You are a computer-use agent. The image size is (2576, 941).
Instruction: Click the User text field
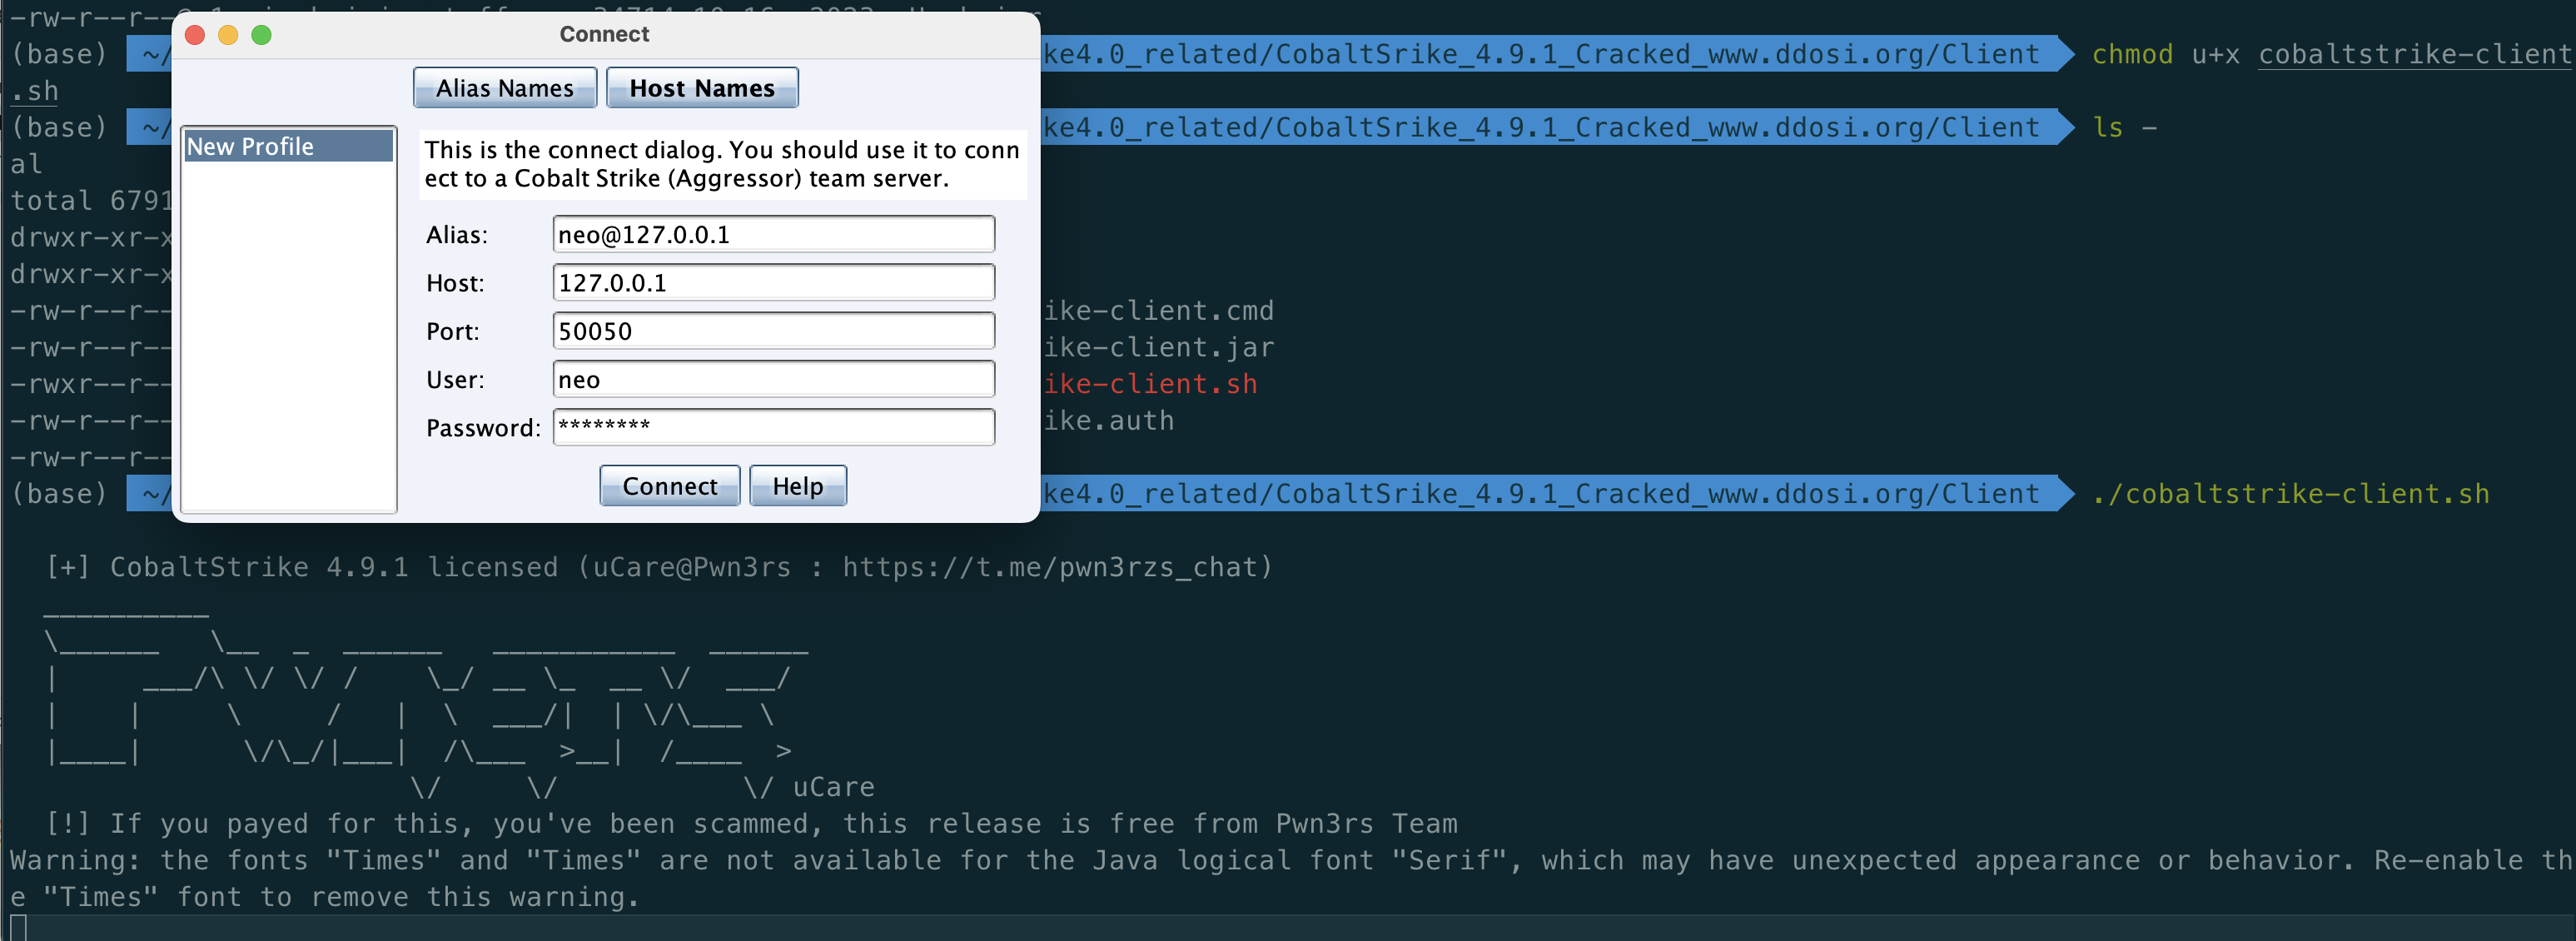(772, 379)
